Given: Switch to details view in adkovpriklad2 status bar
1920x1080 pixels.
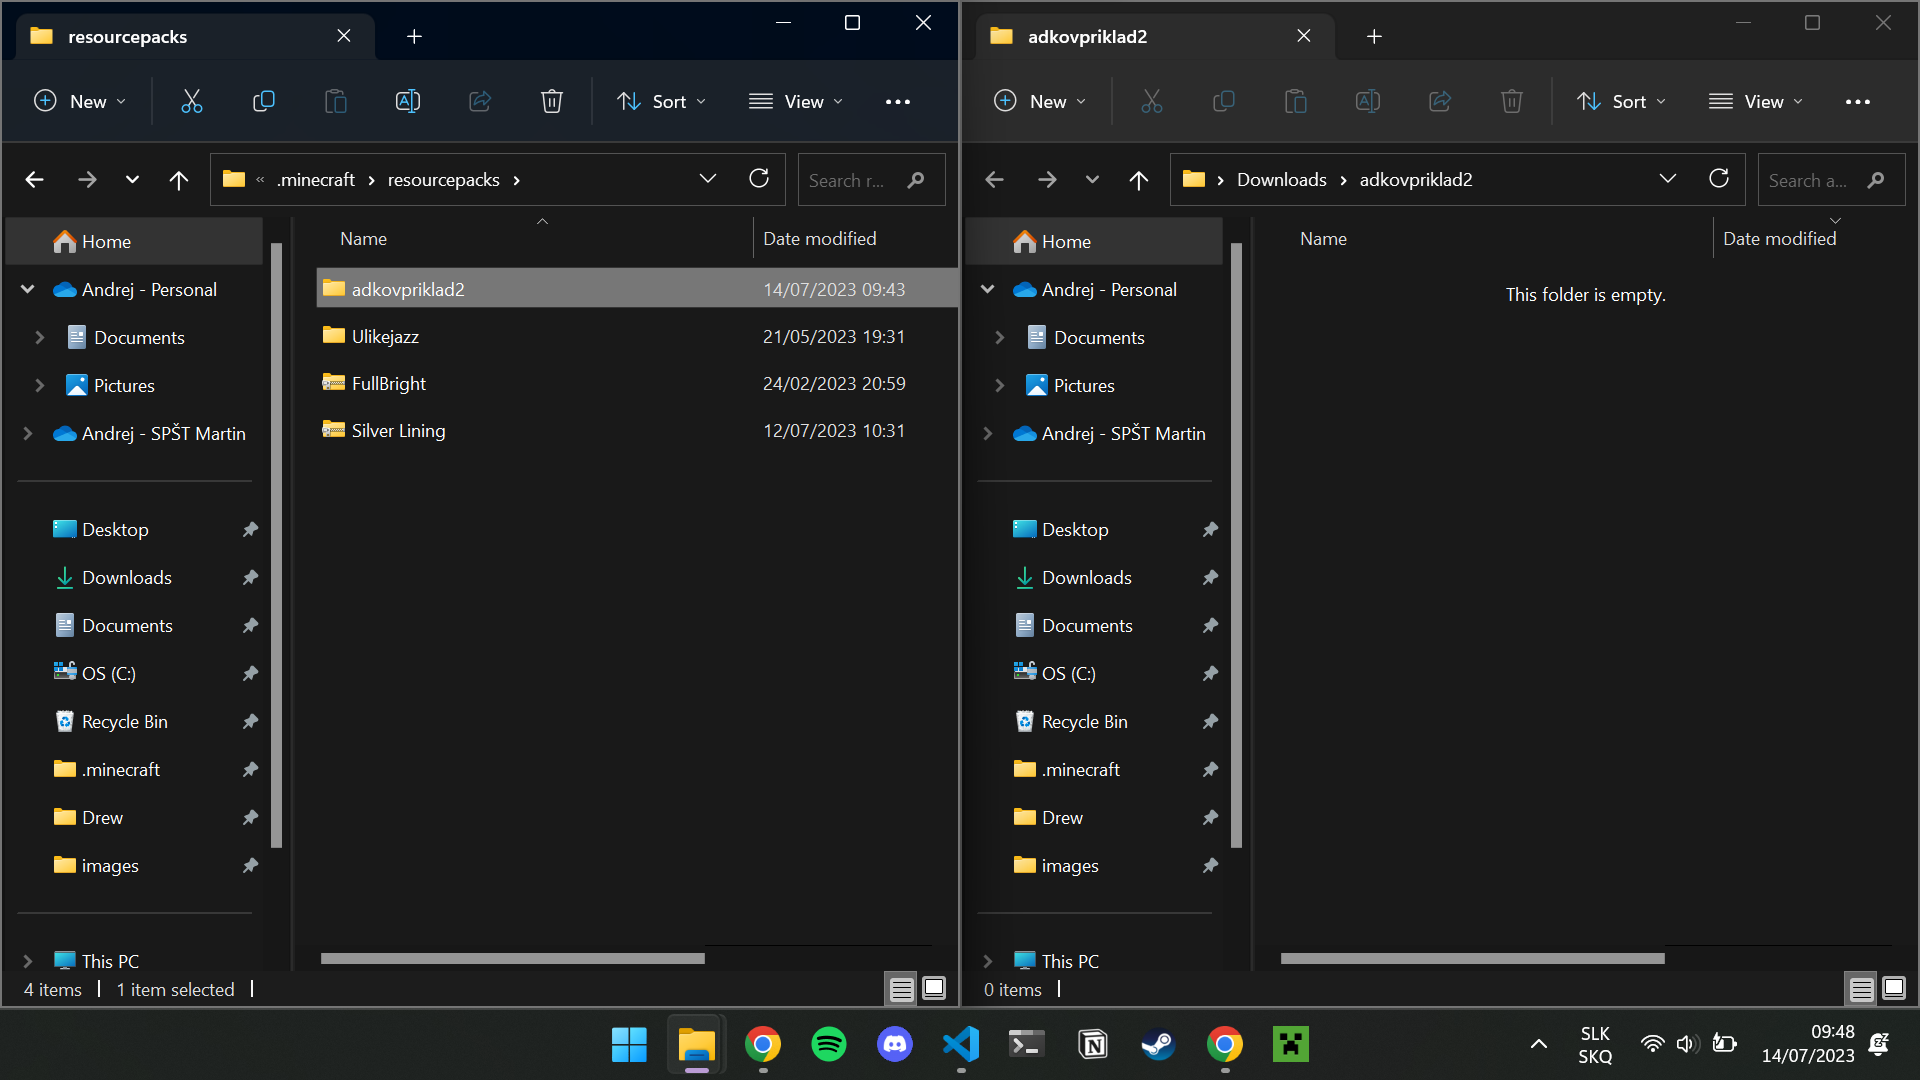Looking at the screenshot, I should click(1861, 989).
